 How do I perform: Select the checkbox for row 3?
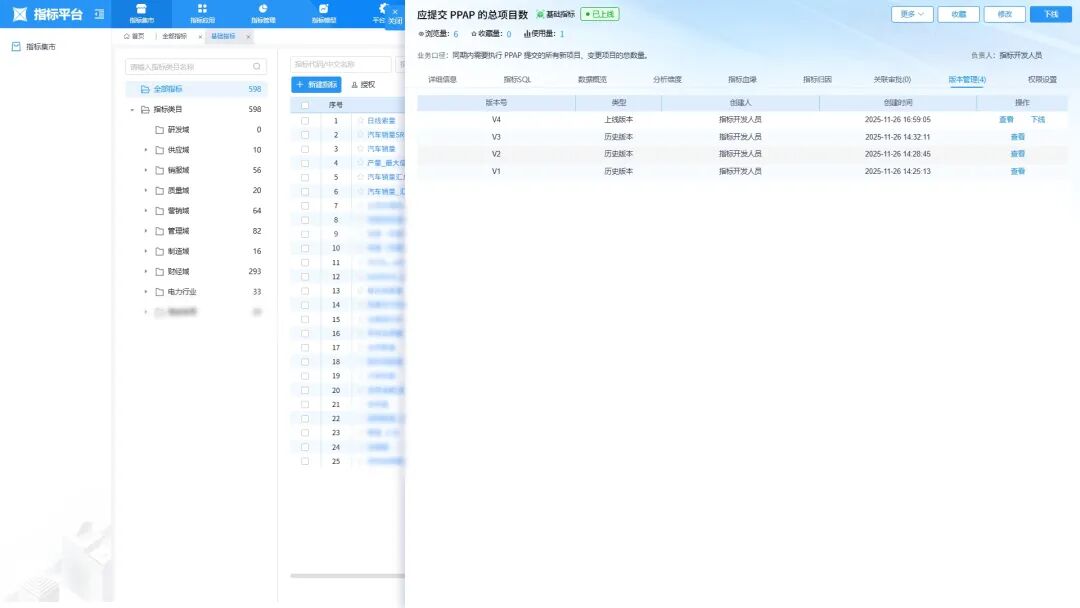pos(305,149)
